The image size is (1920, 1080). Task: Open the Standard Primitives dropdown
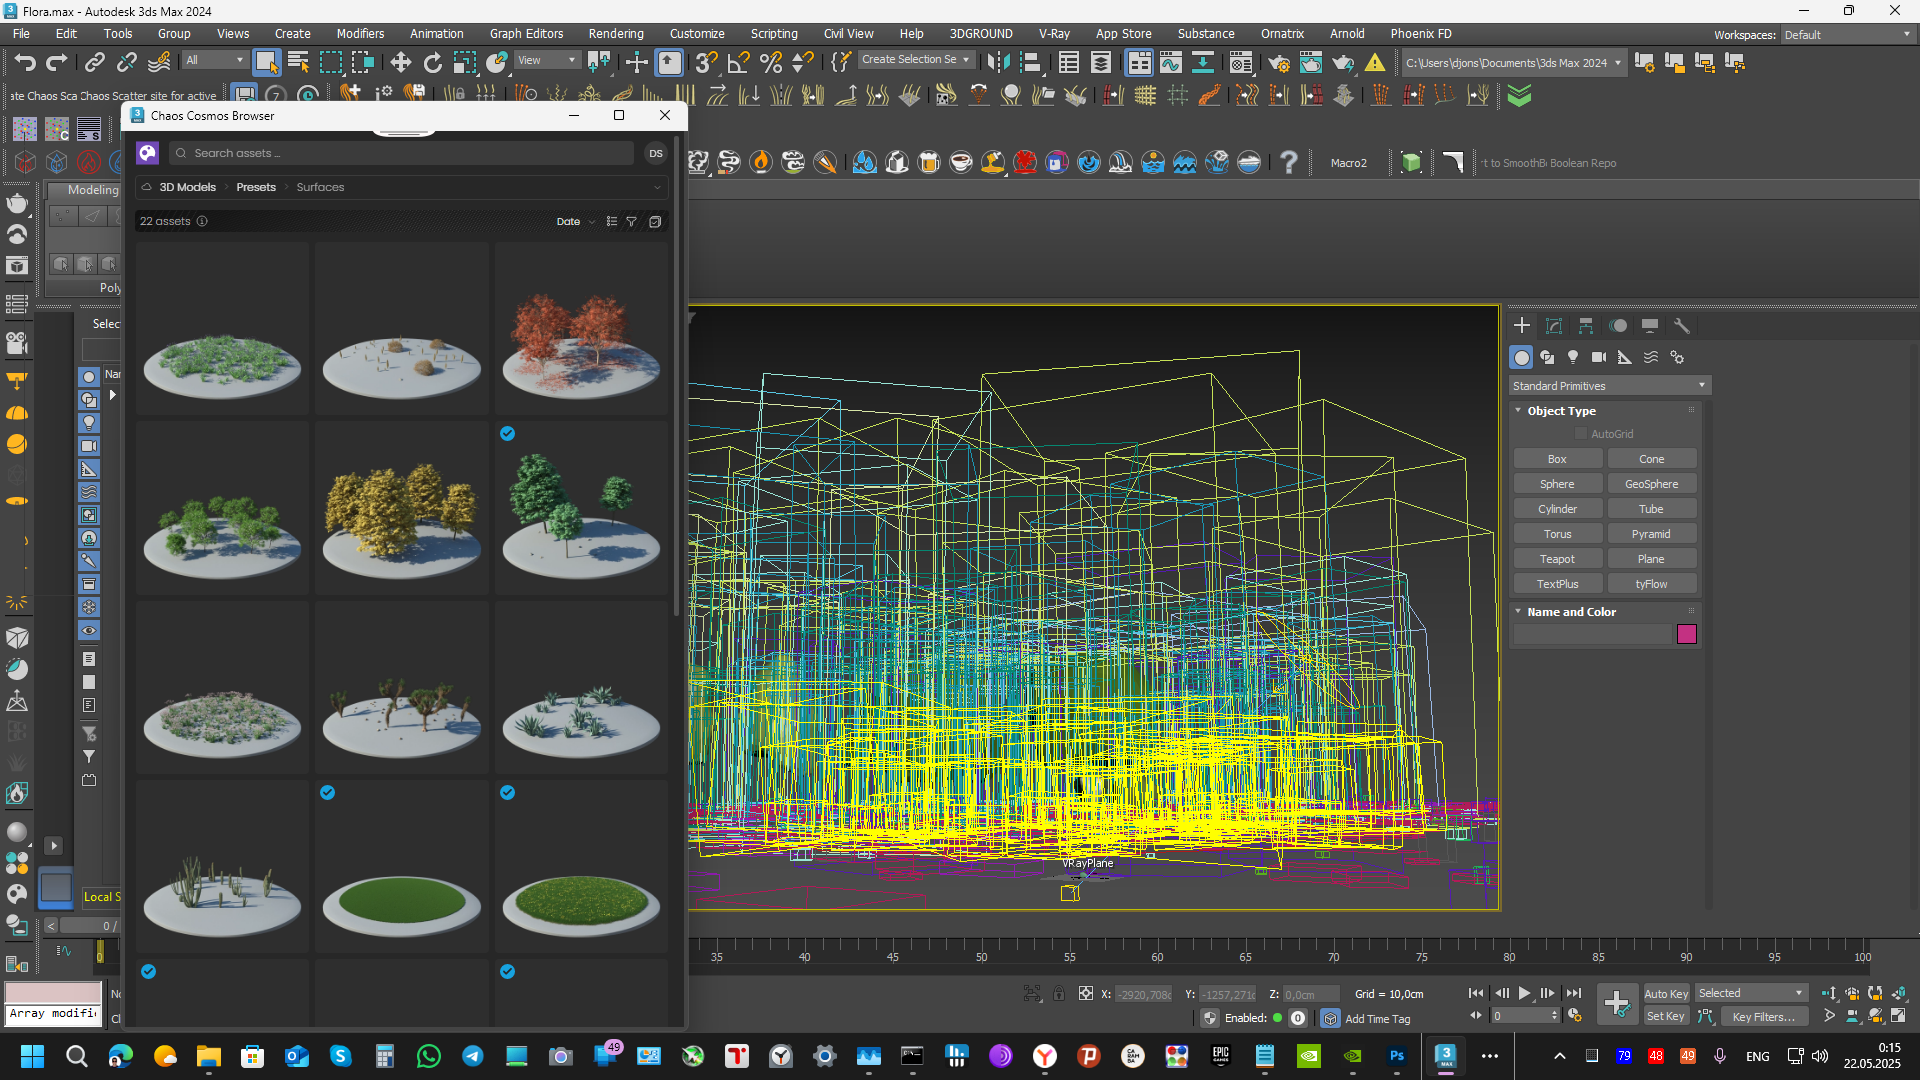click(1609, 386)
